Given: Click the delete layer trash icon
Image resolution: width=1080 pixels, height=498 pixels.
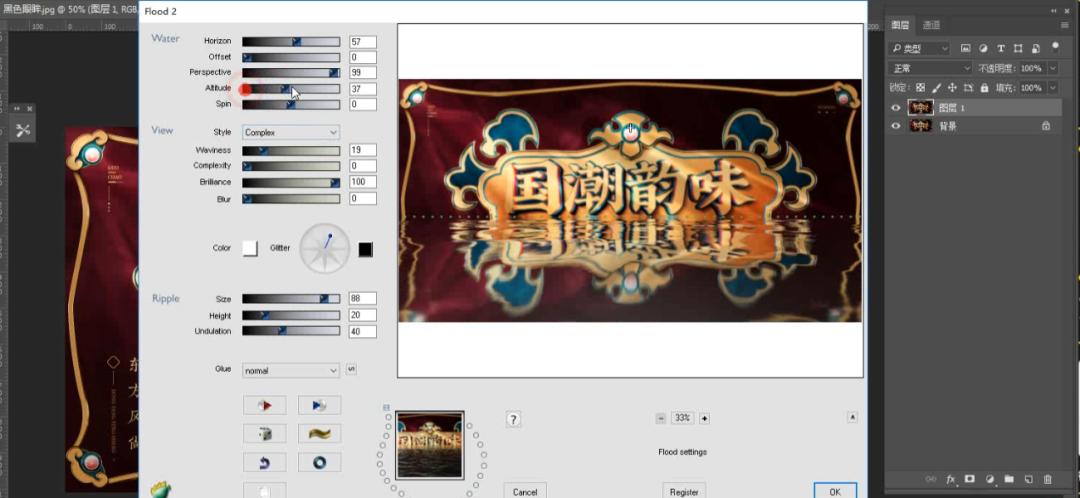Looking at the screenshot, I should pos(1048,479).
